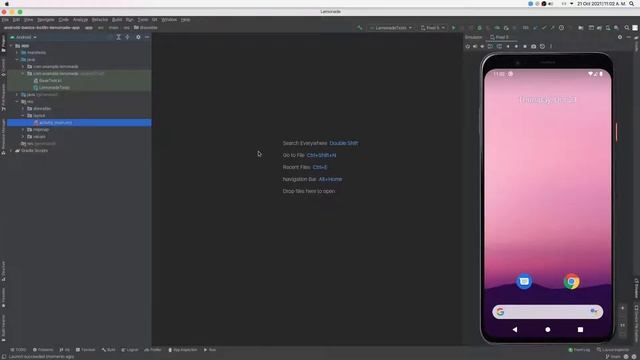This screenshot has width=640, height=360.
Task: Open the Android view dropdown in Project panel
Action: 24,37
